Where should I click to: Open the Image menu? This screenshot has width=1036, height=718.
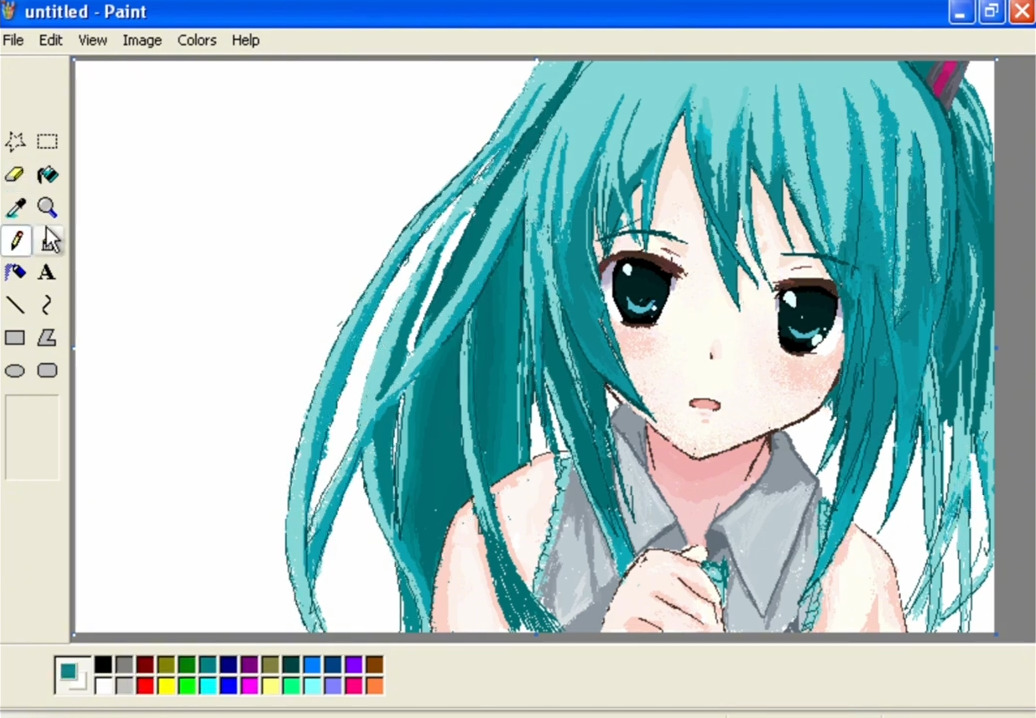click(142, 40)
